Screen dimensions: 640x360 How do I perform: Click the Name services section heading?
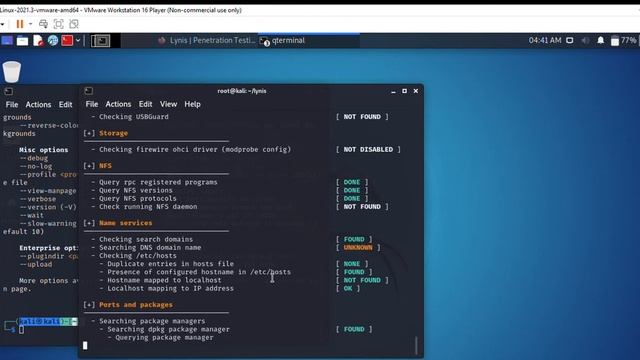coord(126,223)
